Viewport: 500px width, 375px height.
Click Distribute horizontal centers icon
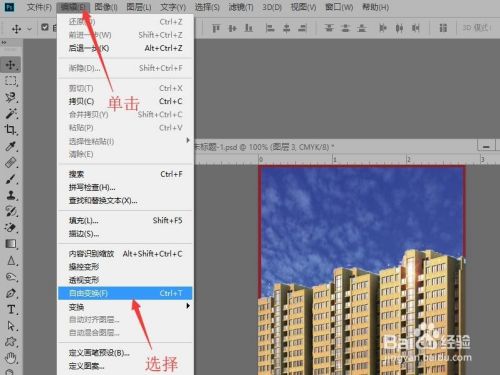[x=399, y=28]
